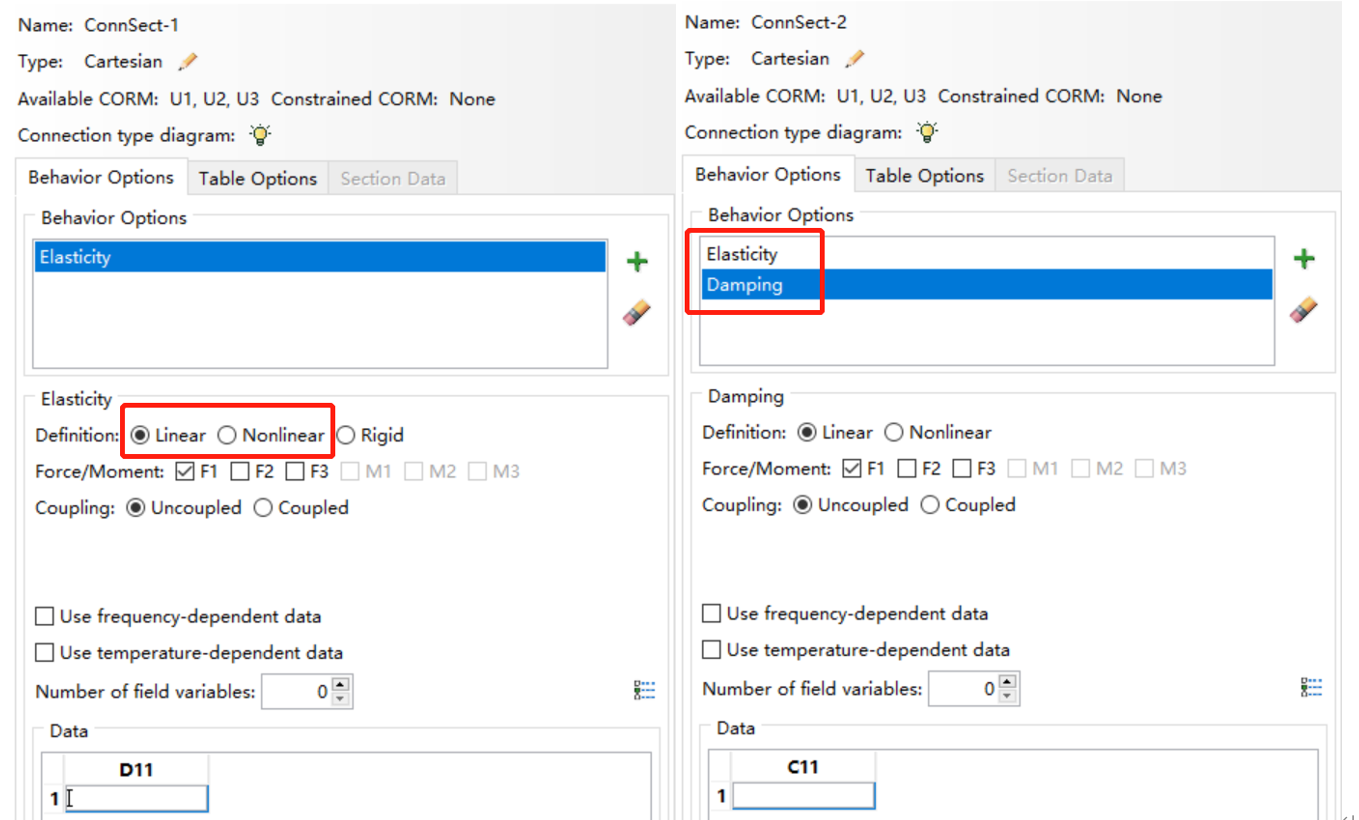Image resolution: width=1359 pixels, height=820 pixels.
Task: Show connection type diagram lightbulb in ConnSect-1
Action: [x=260, y=135]
